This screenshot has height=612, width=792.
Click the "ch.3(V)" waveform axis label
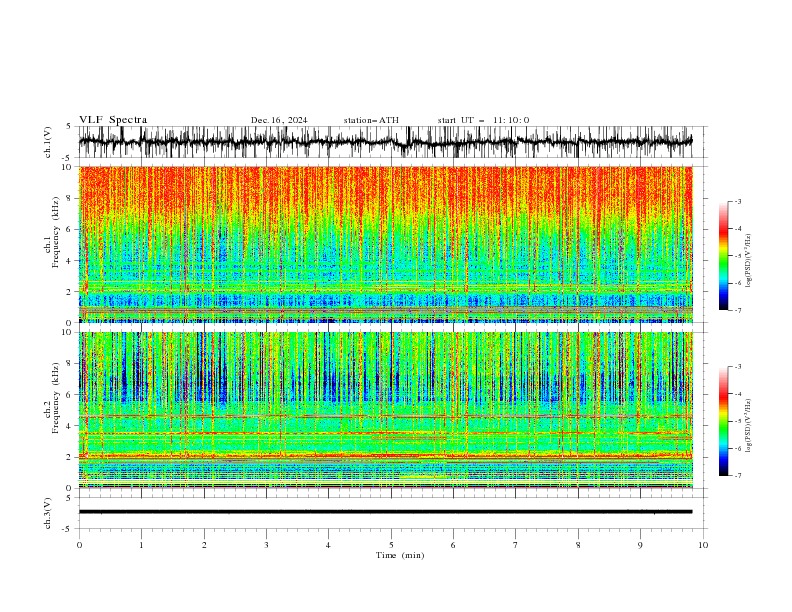48,513
